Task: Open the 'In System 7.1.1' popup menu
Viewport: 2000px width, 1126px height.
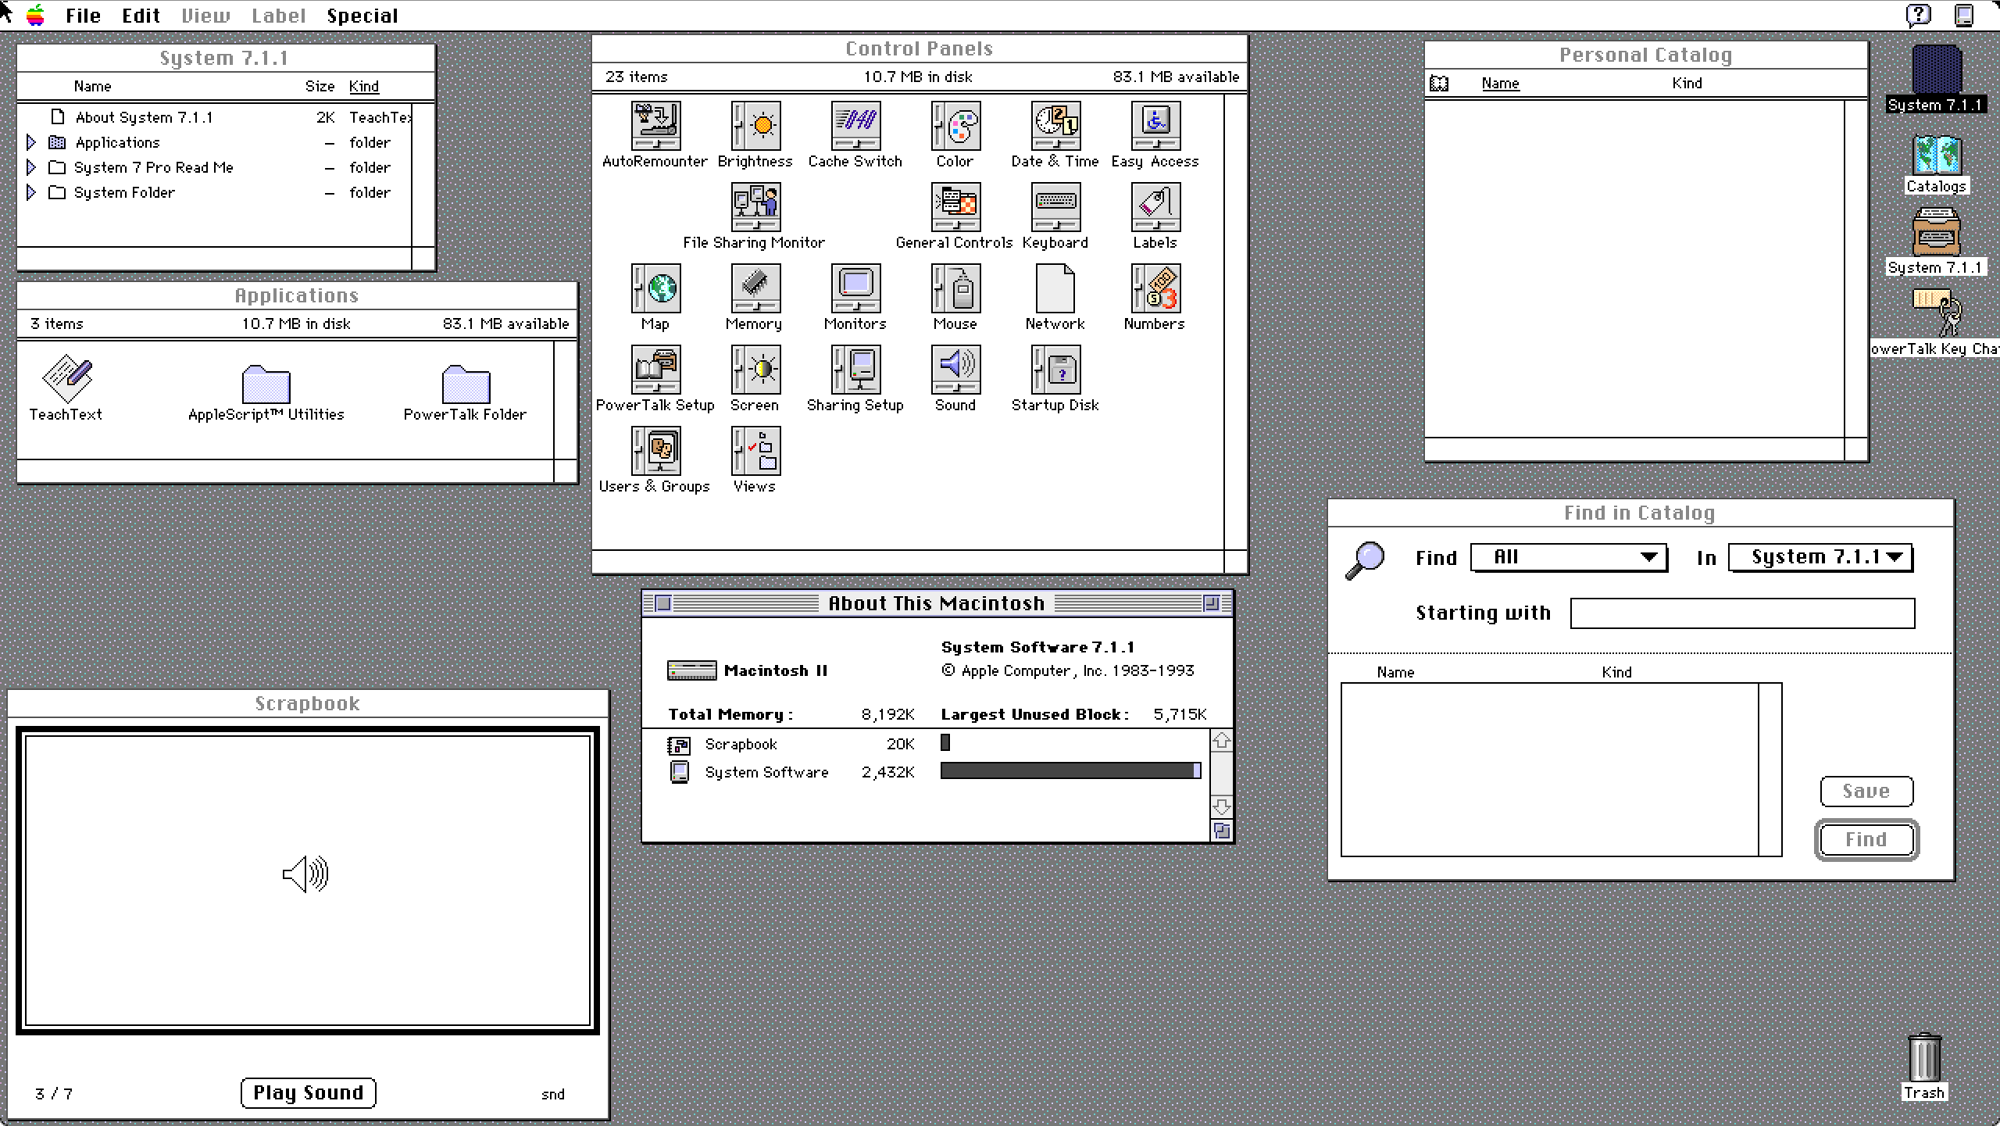Action: click(1820, 557)
